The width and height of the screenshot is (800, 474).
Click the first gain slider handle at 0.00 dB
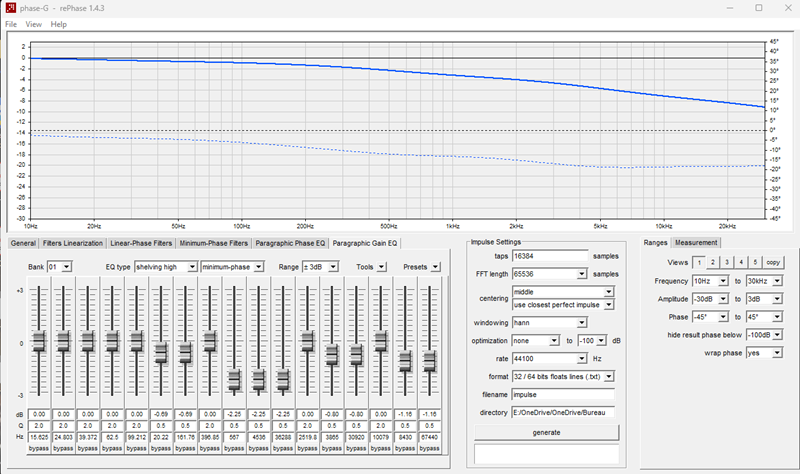tap(39, 341)
